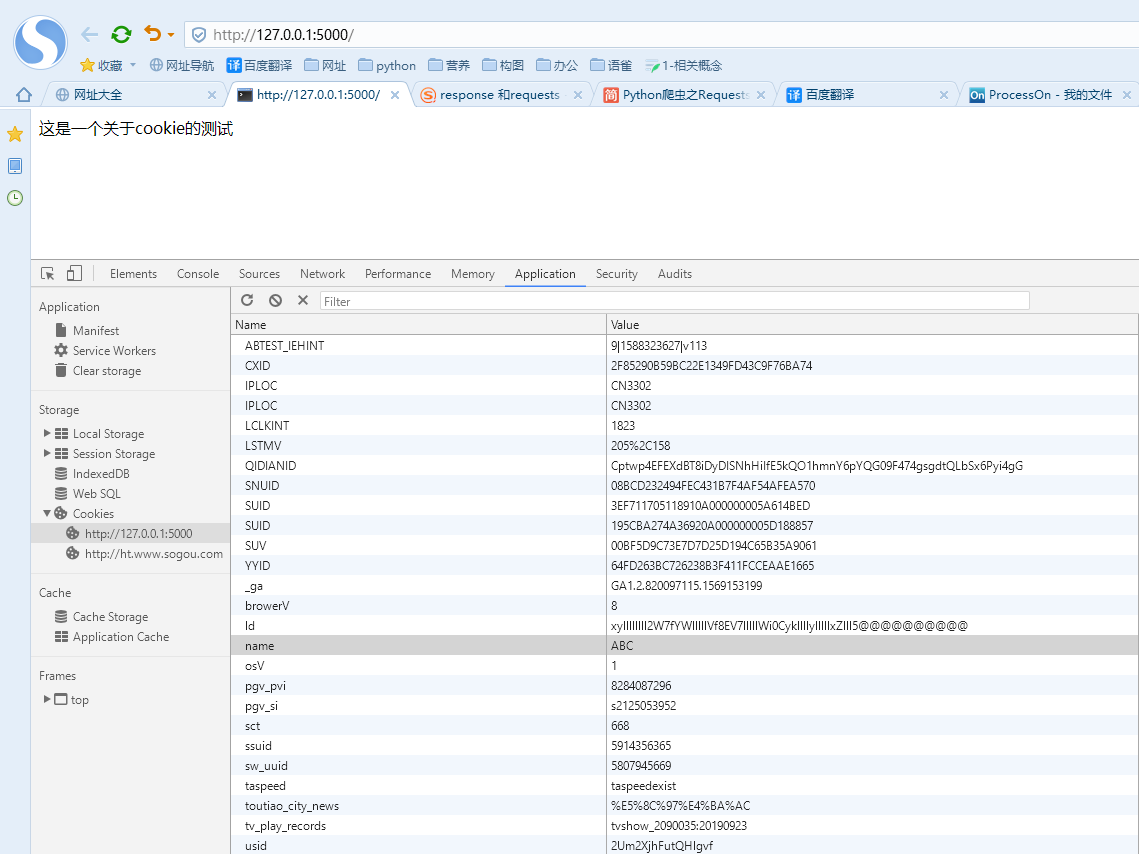Go back with the browser back arrow
This screenshot has height=854, width=1139.
tap(89, 34)
